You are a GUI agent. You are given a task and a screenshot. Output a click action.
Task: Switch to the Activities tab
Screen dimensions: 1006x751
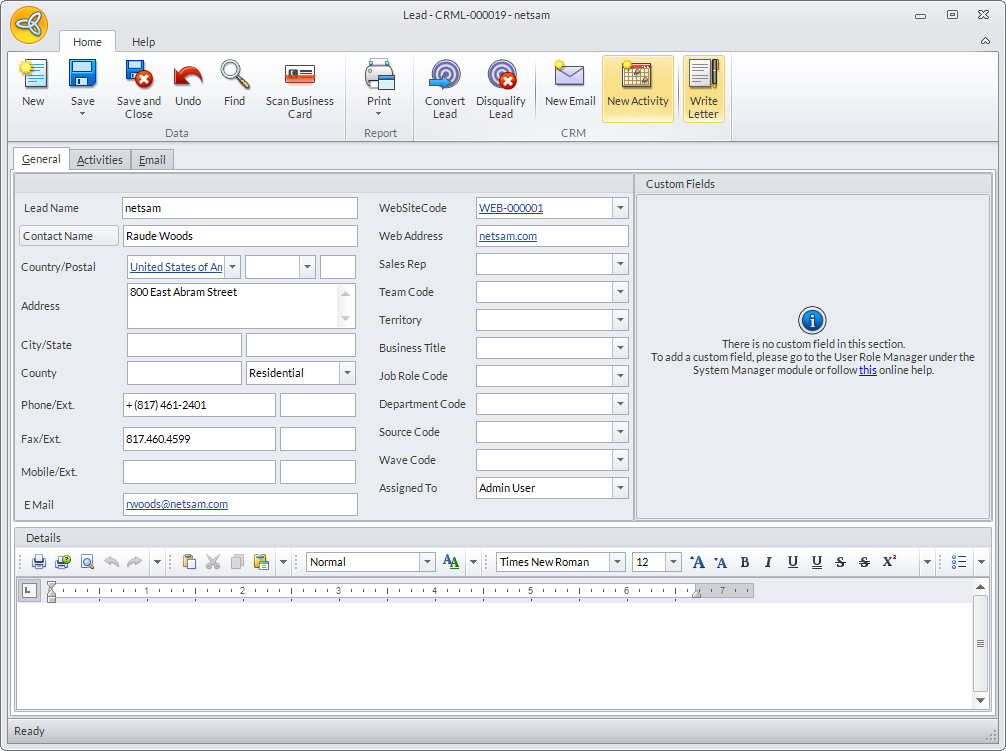(x=100, y=160)
